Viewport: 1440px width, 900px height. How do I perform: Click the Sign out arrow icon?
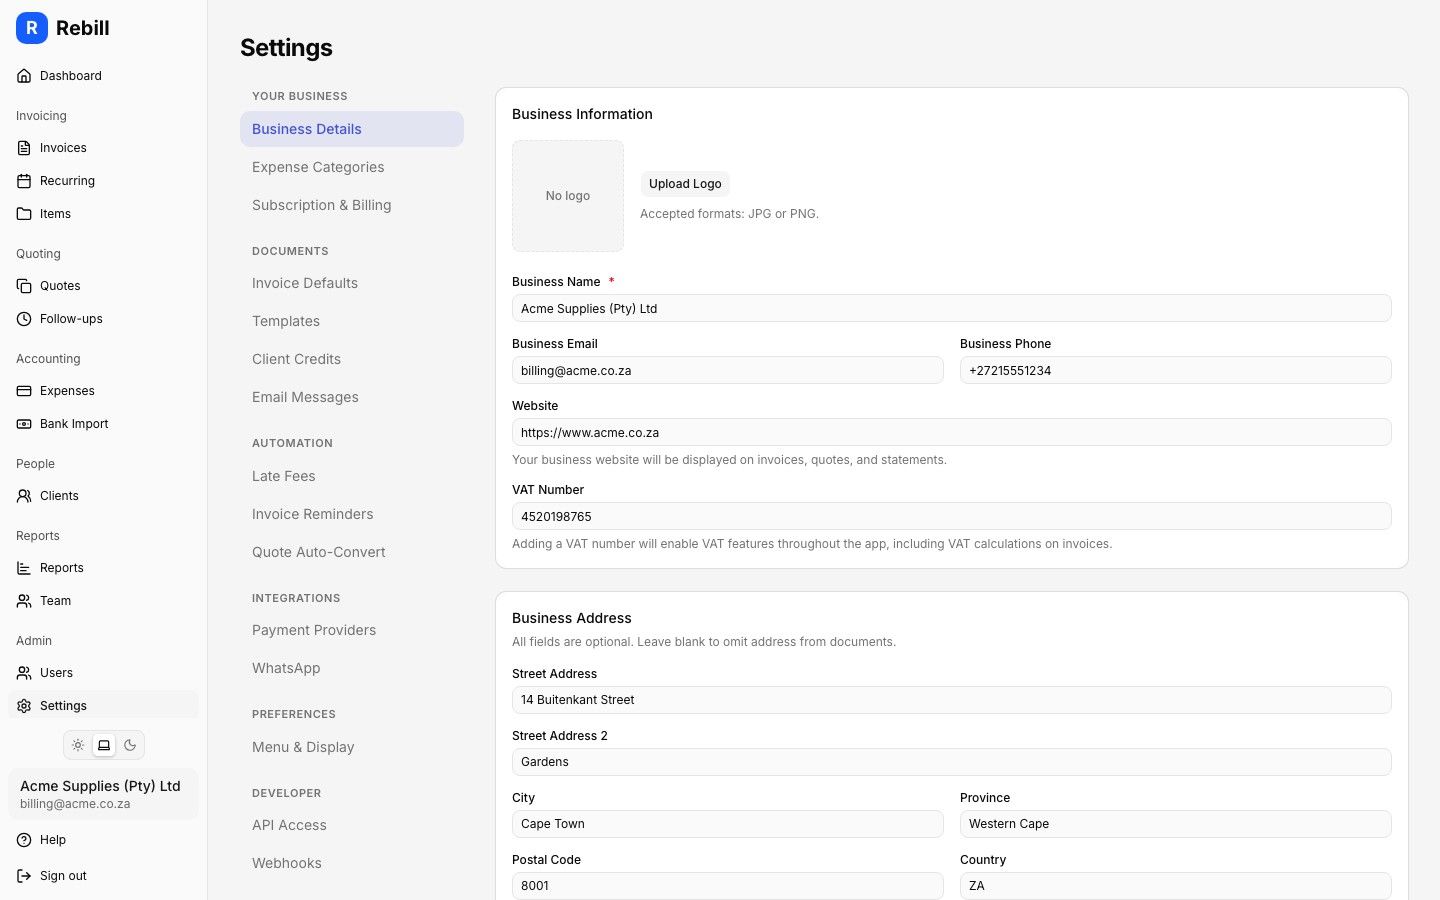[24, 876]
